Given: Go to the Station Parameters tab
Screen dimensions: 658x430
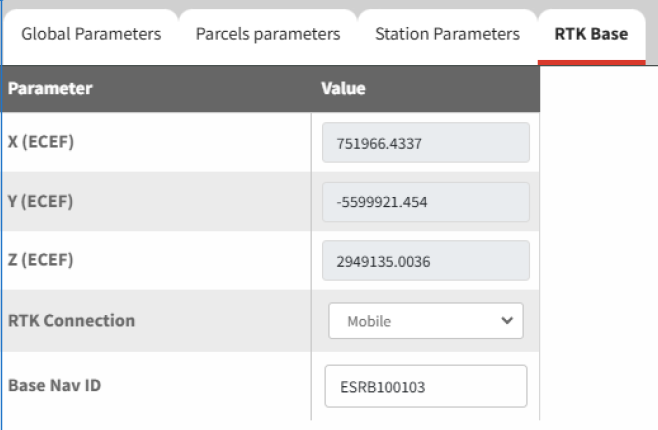Looking at the screenshot, I should [x=447, y=34].
